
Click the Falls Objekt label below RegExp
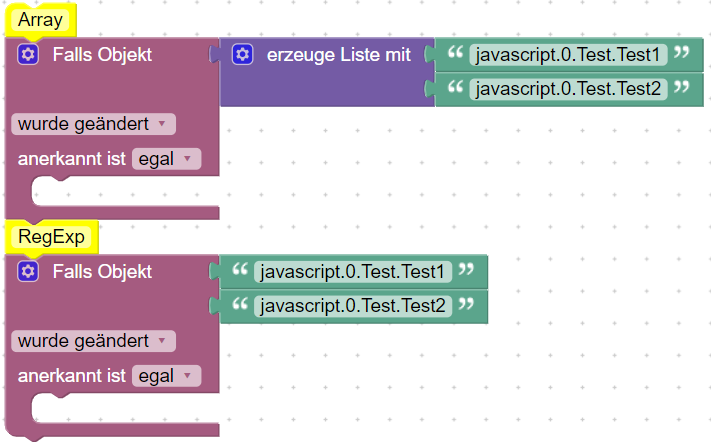[102, 271]
